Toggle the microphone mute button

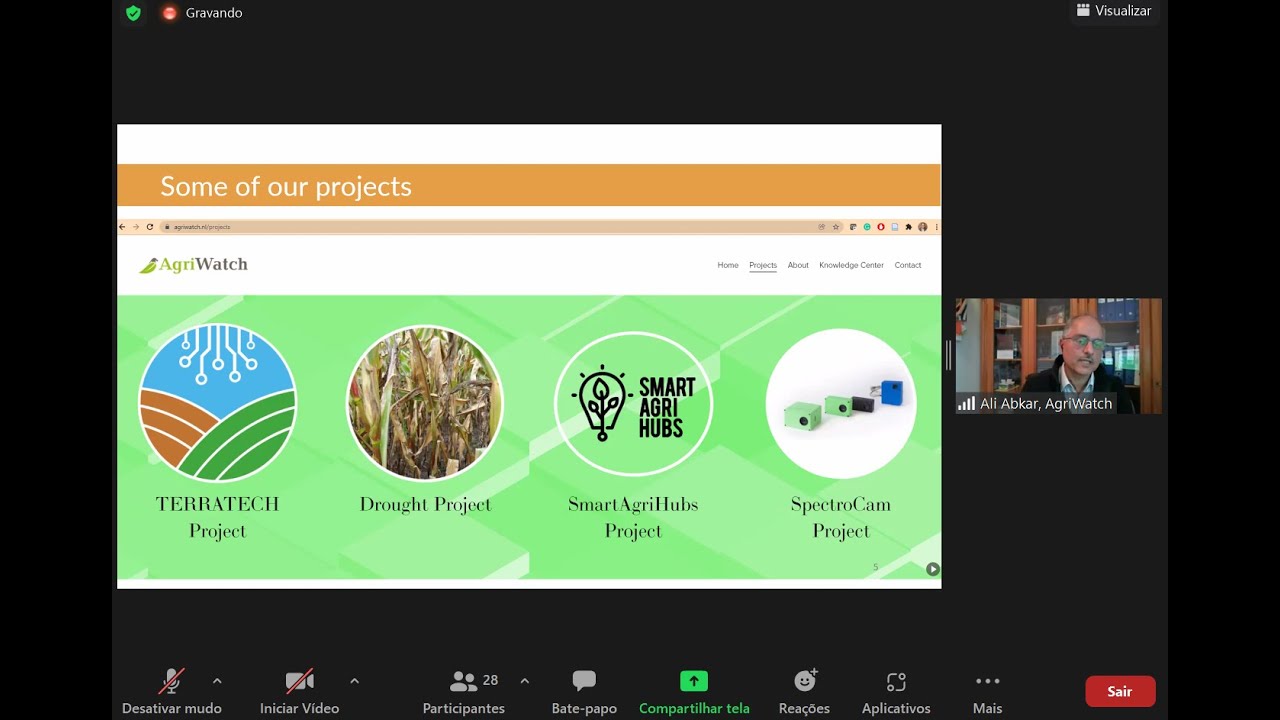point(172,692)
